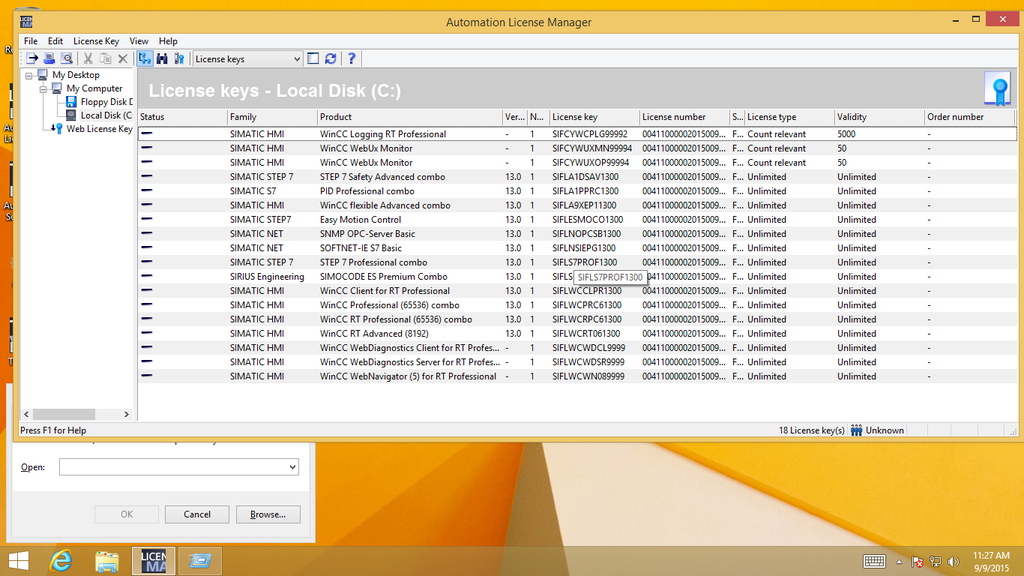
Task: Select PID Professional combo row
Action: 577,191
